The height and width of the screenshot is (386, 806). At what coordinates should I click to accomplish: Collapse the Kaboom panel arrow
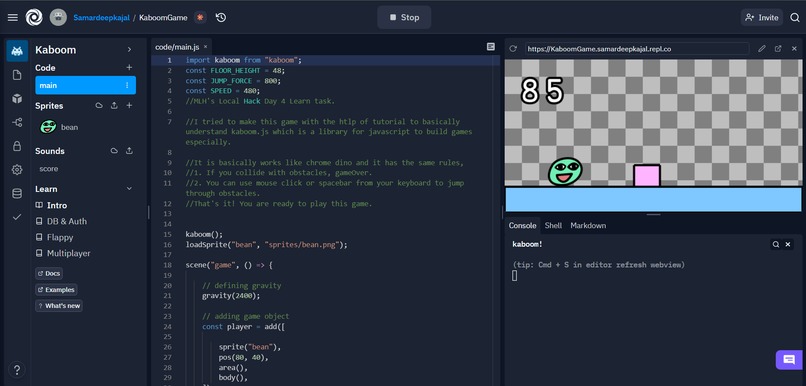[x=129, y=50]
